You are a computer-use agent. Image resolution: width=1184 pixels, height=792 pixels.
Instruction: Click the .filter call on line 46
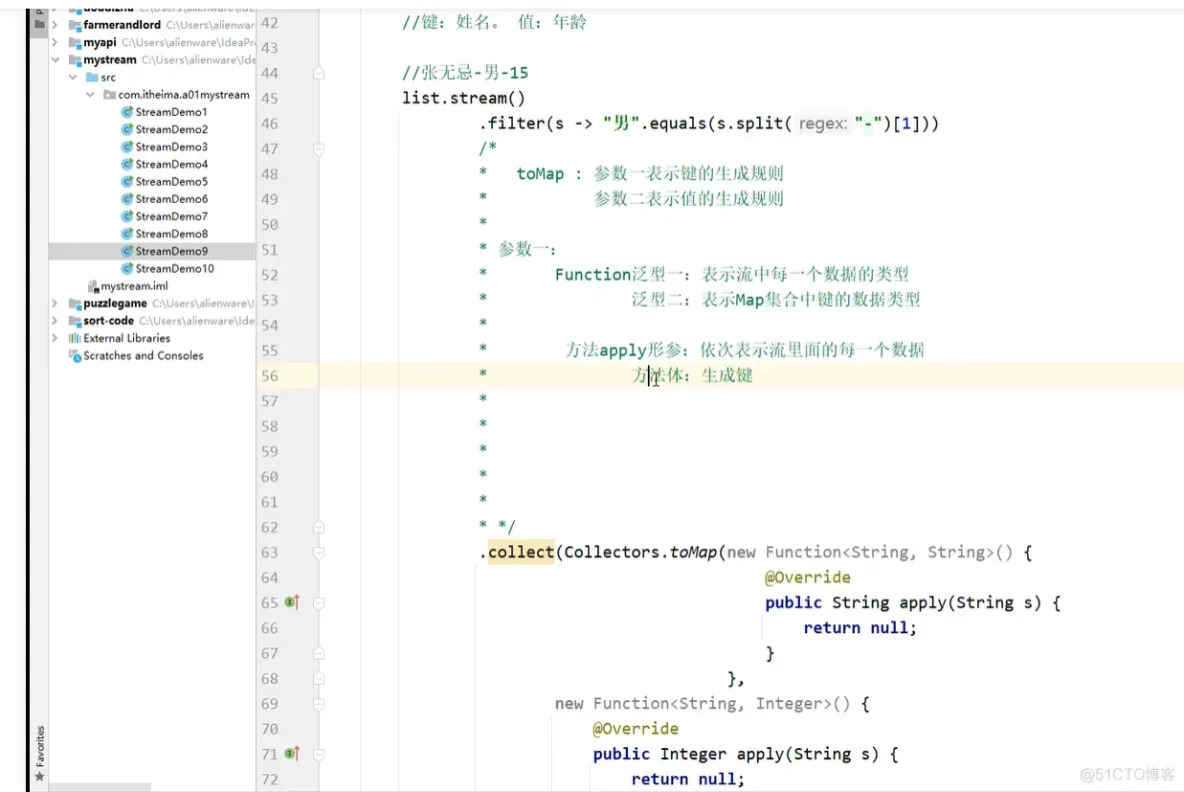511,123
